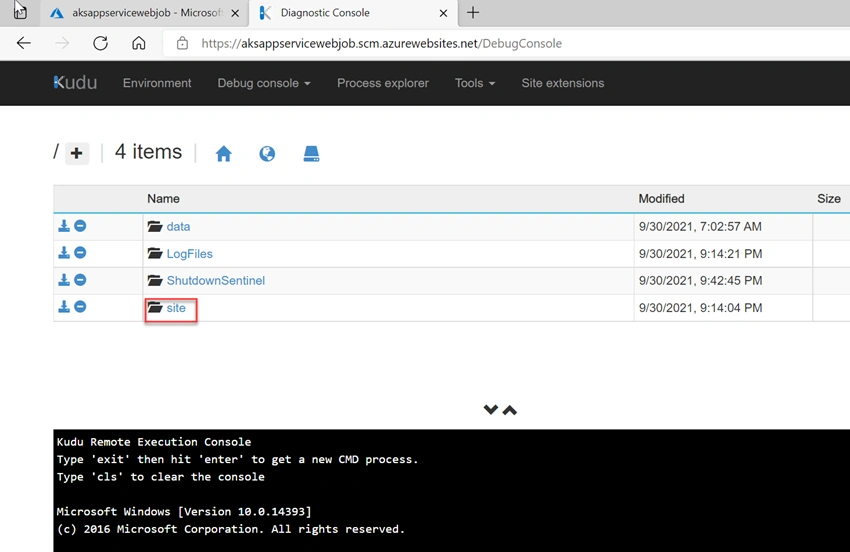
Task: Open the ShutdownSentinel folder icon
Action: (155, 280)
